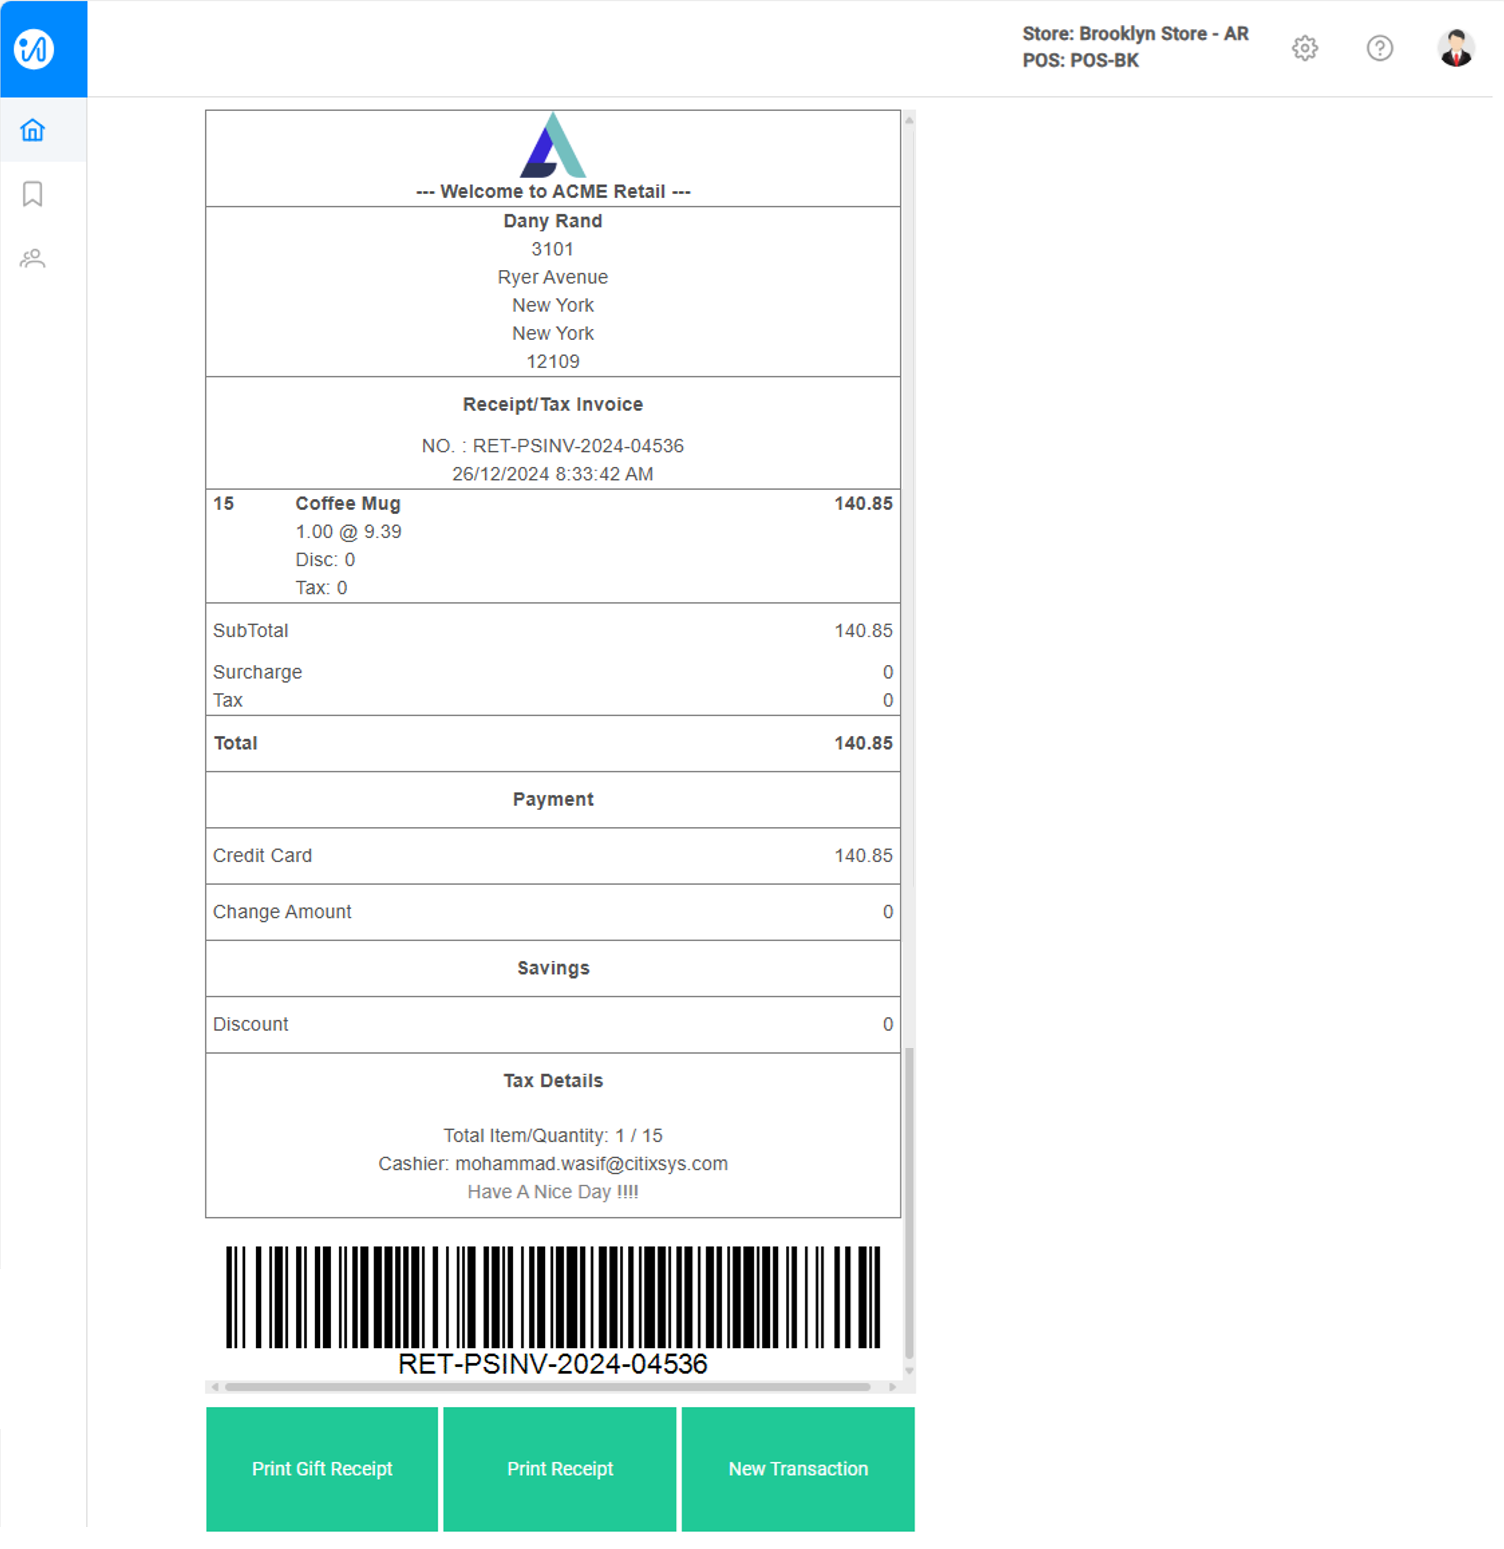Click Store: Brooklyn Store - AR text
Screen dimensions: 1504x1549
point(1135,34)
